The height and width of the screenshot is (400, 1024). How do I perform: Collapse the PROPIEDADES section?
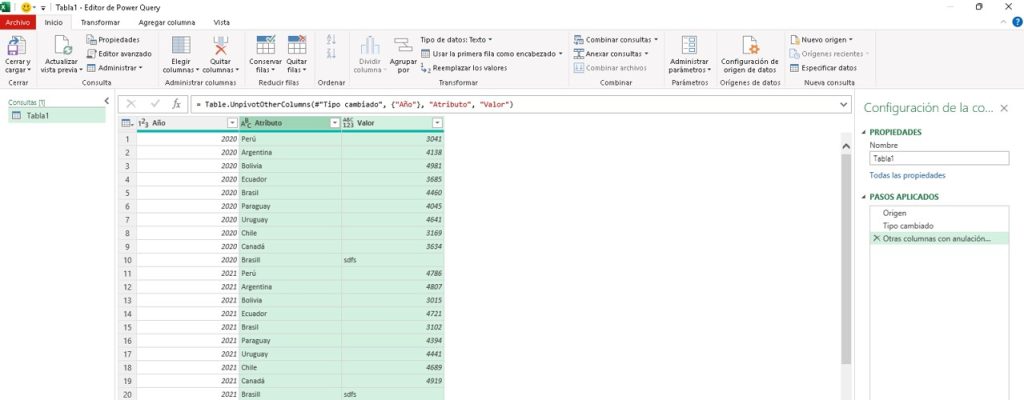pyautogui.click(x=865, y=132)
